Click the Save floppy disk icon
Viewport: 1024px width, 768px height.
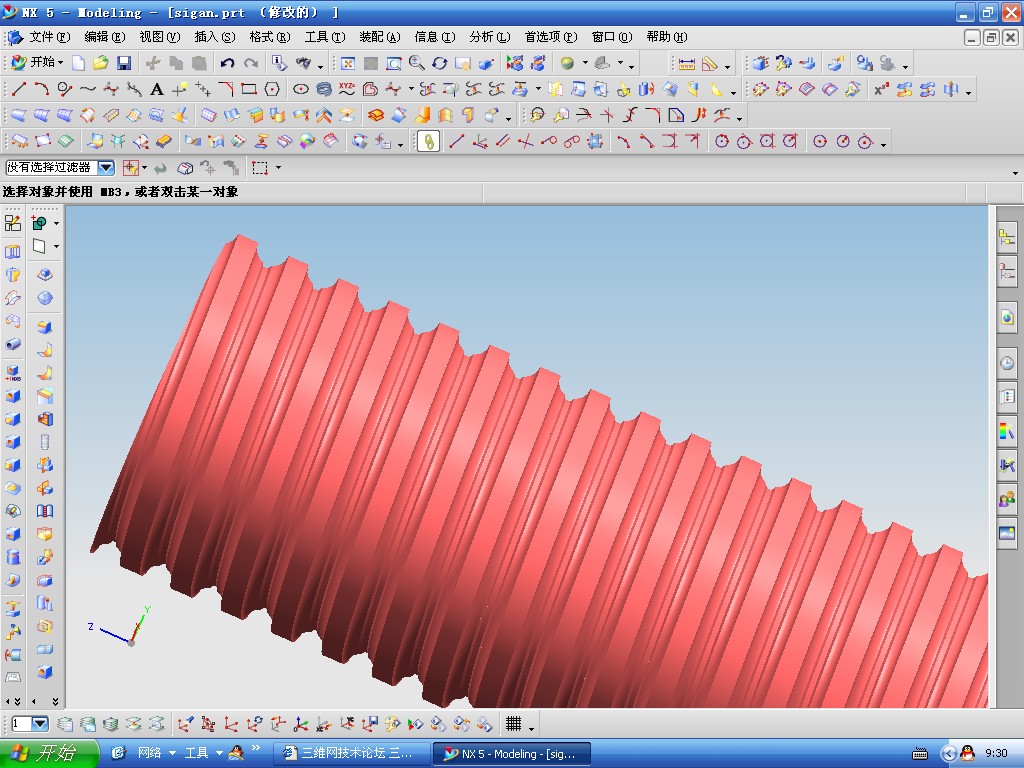coord(123,63)
